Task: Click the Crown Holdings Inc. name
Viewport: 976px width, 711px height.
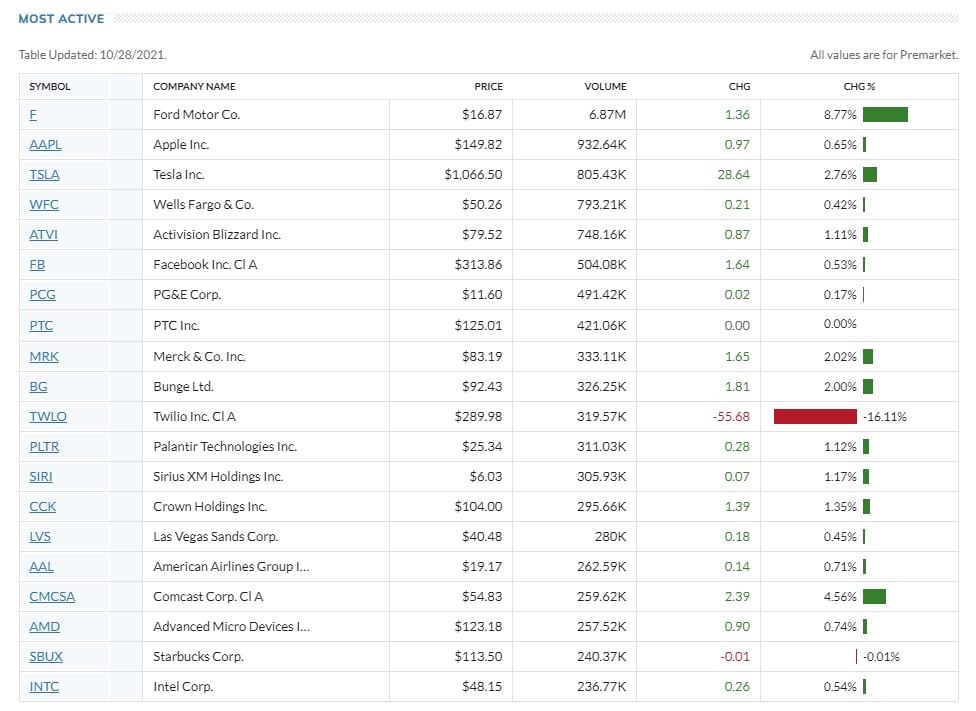Action: click(x=210, y=507)
